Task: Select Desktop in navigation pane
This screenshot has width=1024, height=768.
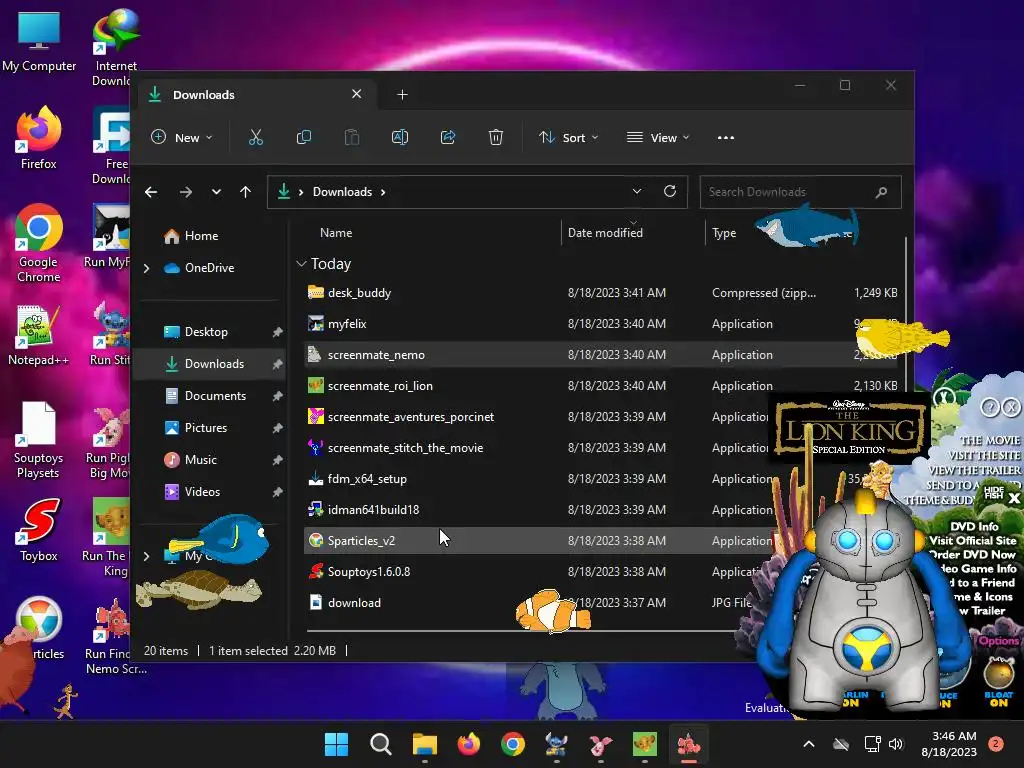Action: tap(206, 332)
